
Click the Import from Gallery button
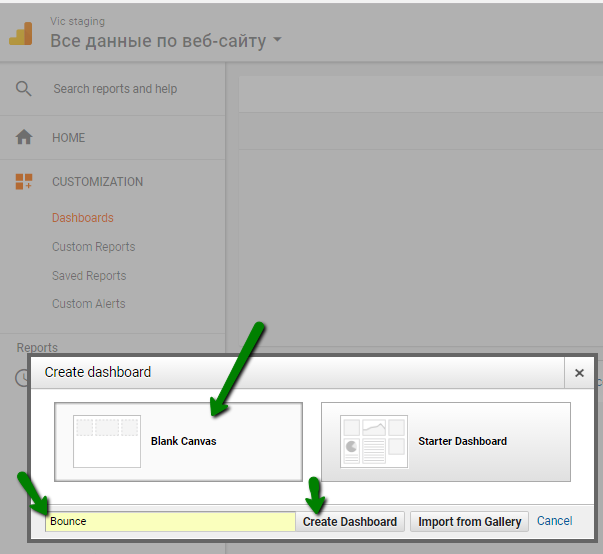[470, 522]
